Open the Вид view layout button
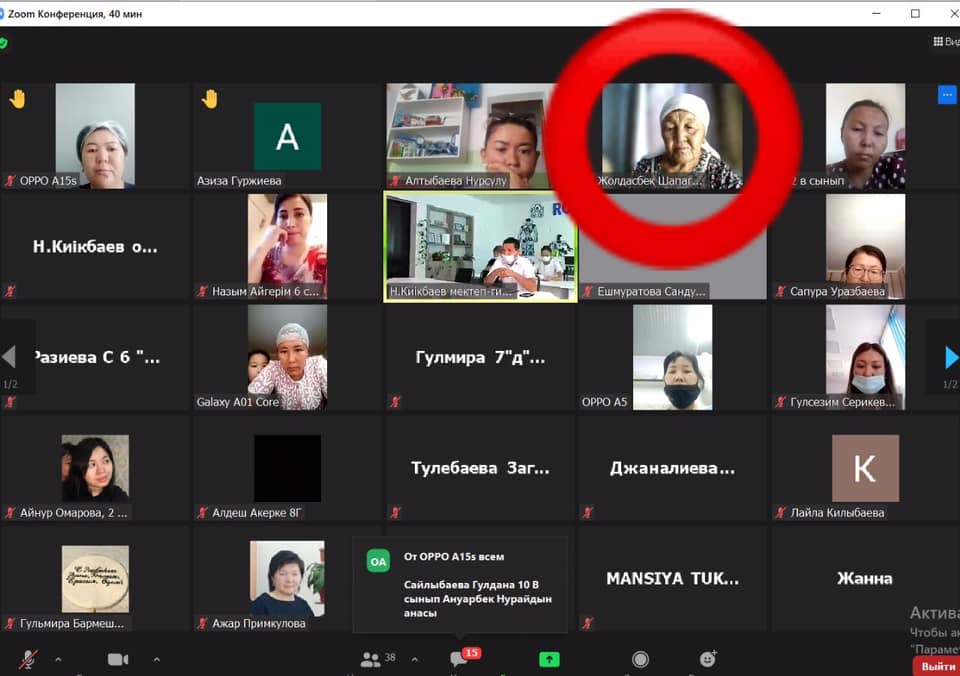The width and height of the screenshot is (960, 676). coord(947,42)
